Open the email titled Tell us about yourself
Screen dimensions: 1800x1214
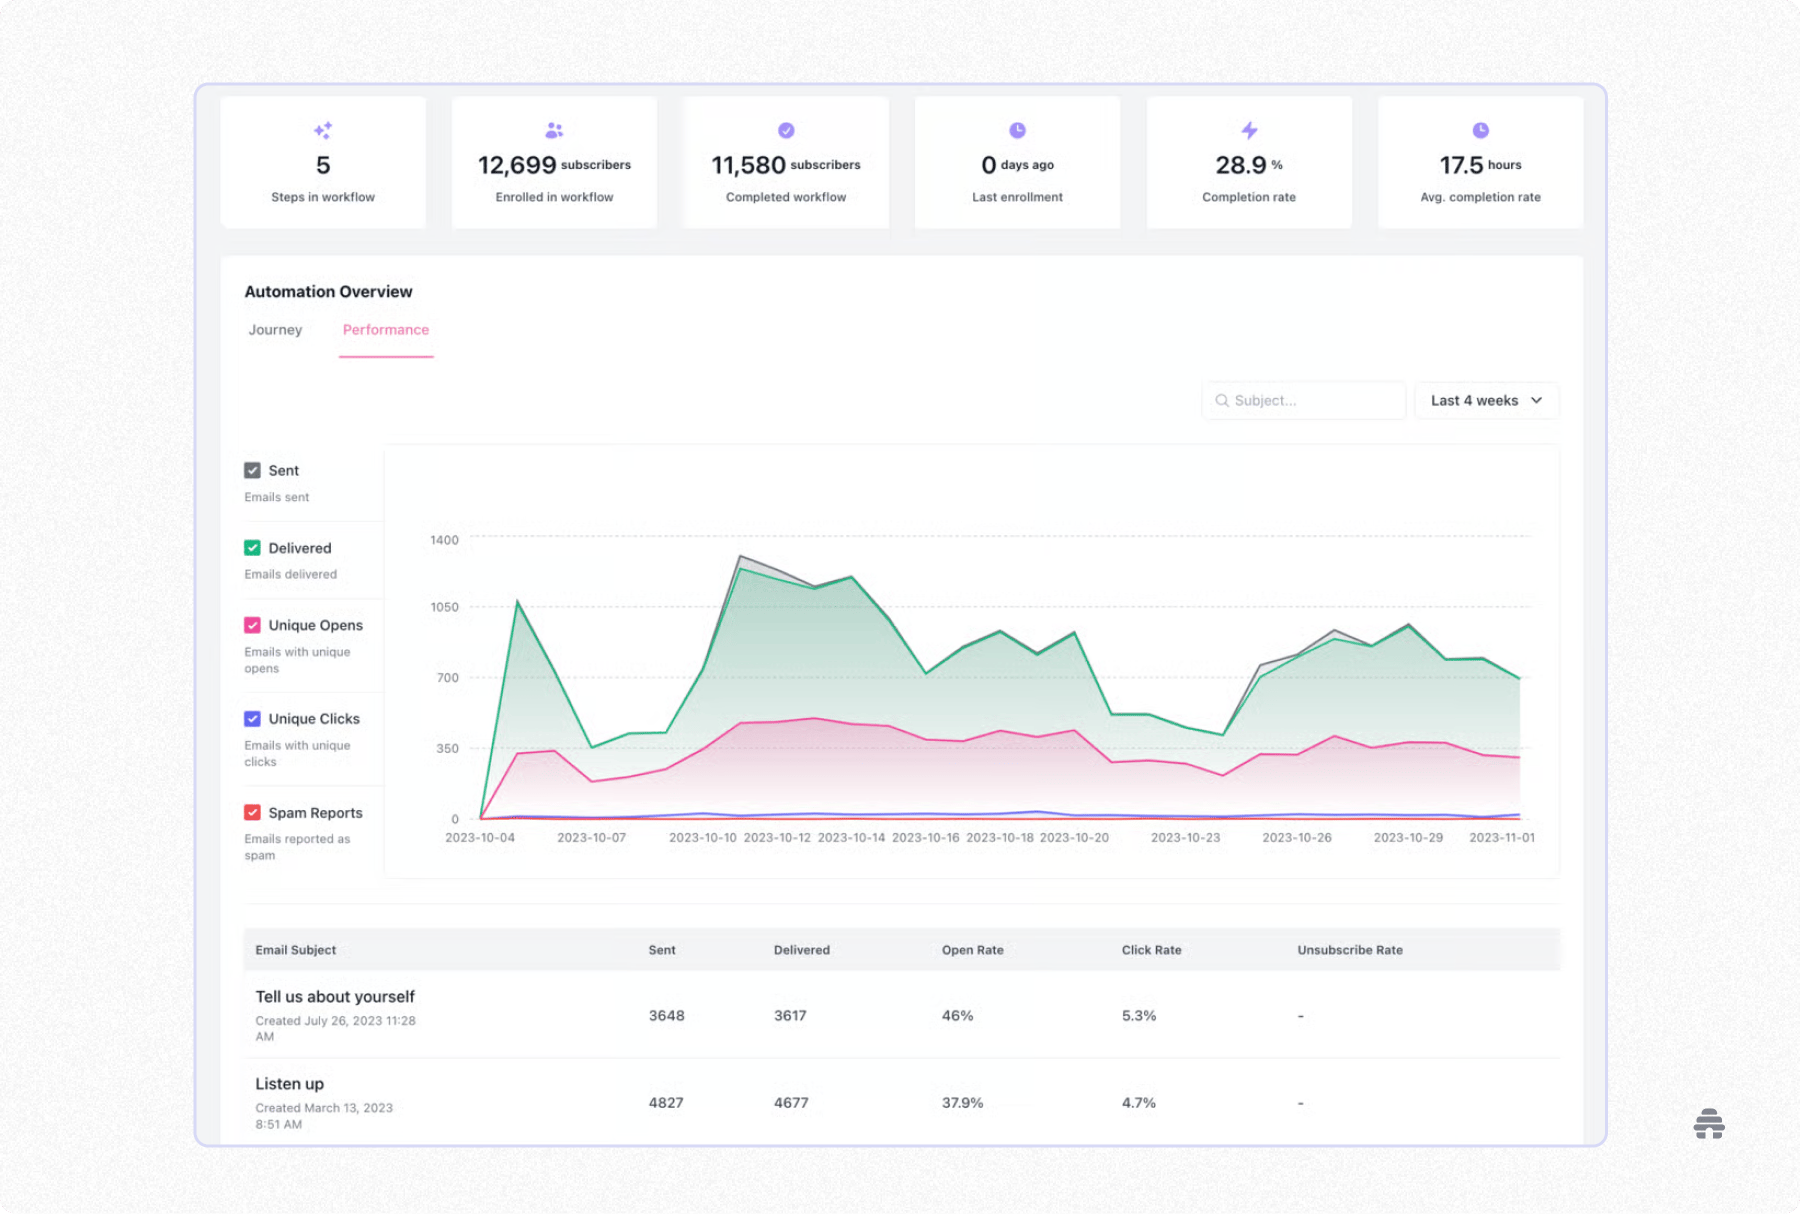pos(334,996)
